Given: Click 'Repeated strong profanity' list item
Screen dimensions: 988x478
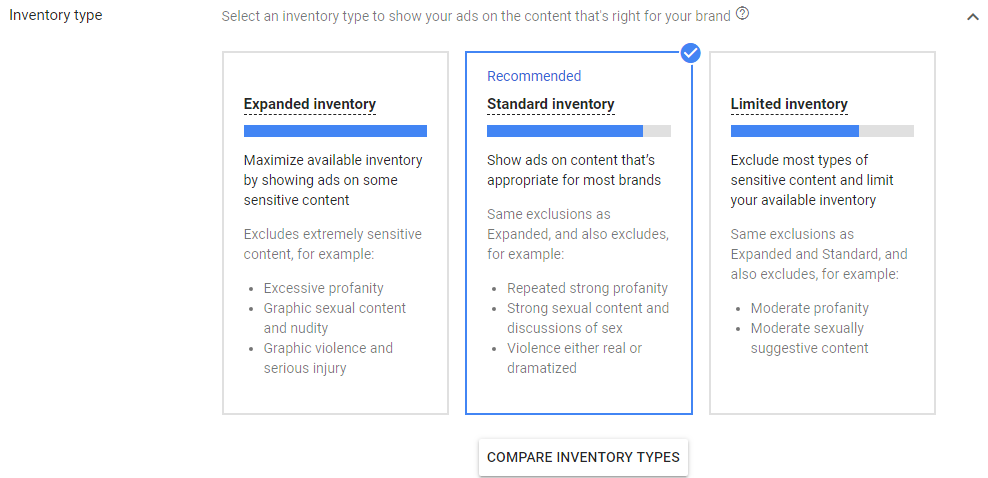Looking at the screenshot, I should click(587, 288).
